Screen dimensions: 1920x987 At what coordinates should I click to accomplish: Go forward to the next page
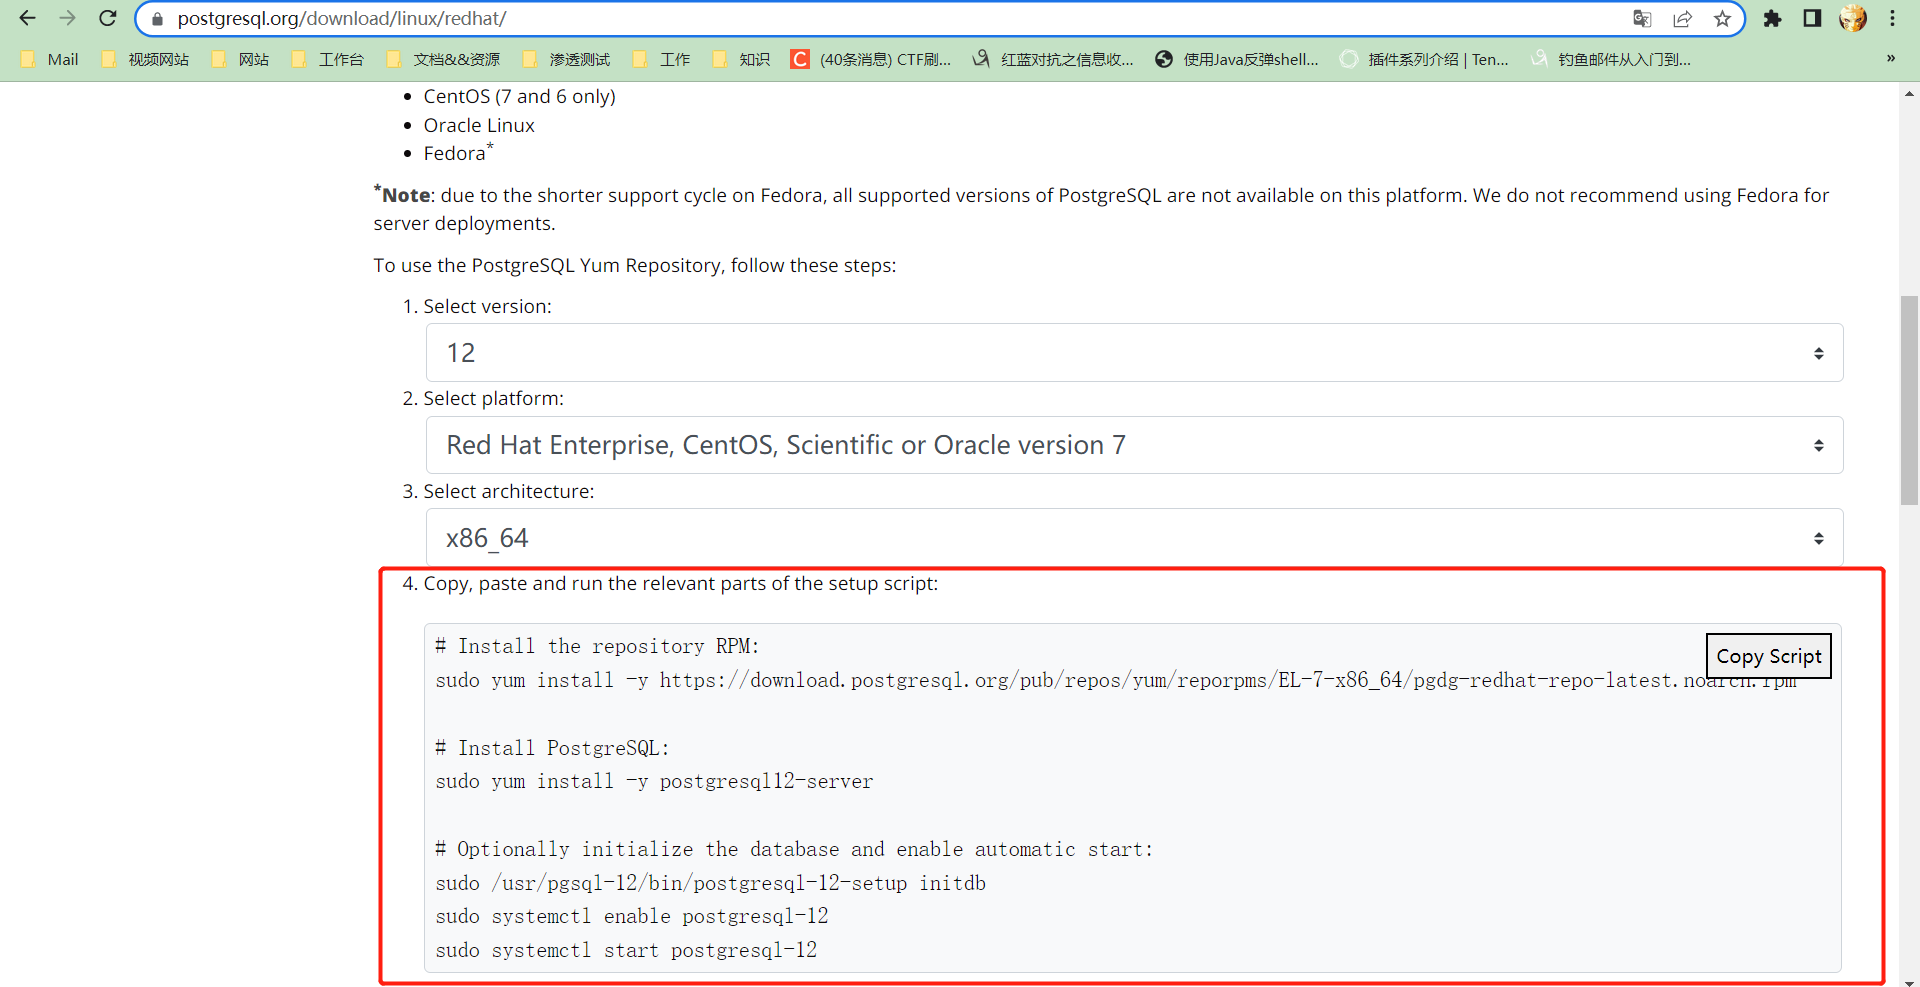tap(67, 18)
